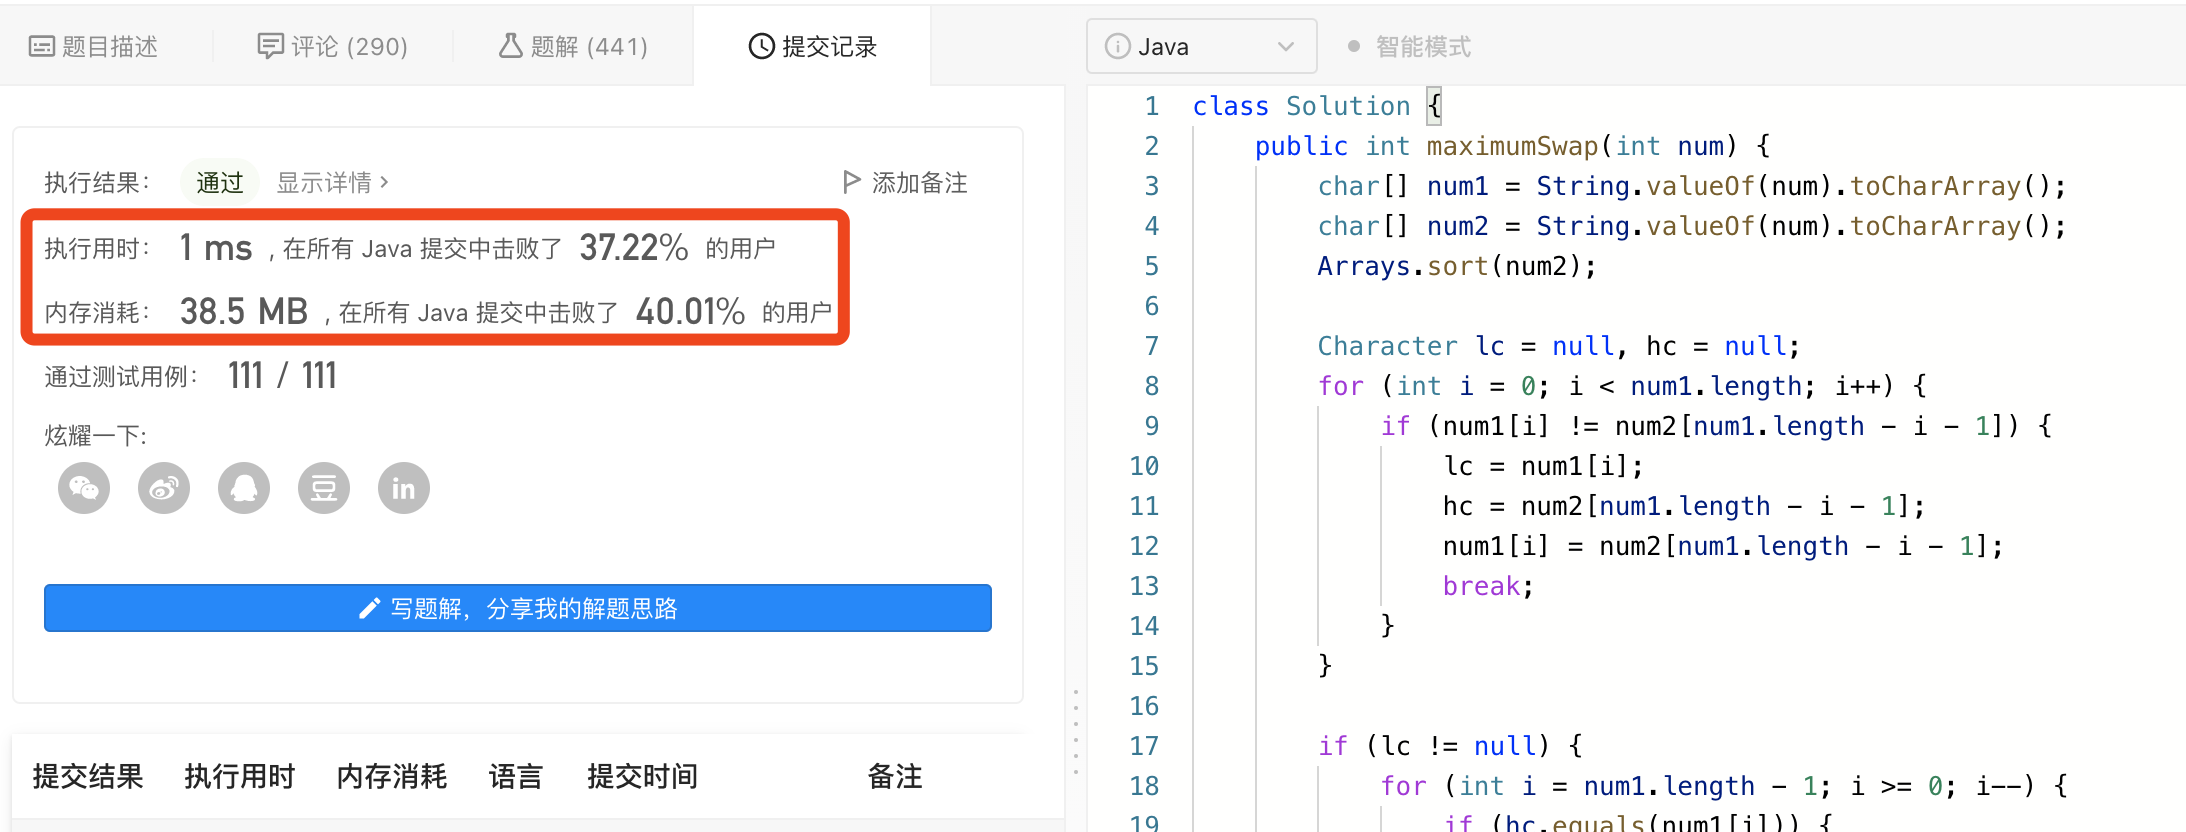Click the 内存消耗 column header
Screen dimensions: 2186x832
(392, 776)
